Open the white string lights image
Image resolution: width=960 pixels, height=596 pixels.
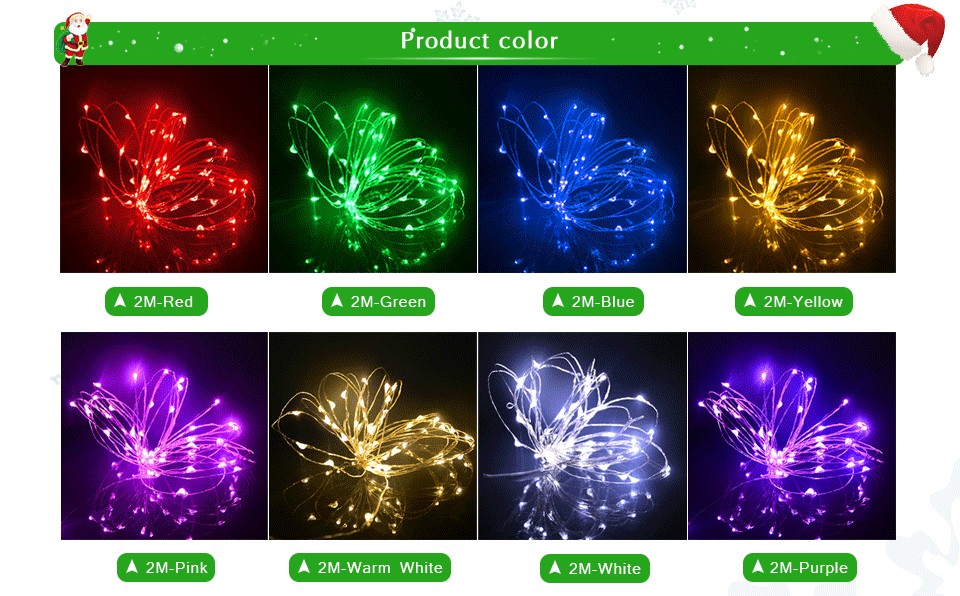tap(582, 436)
